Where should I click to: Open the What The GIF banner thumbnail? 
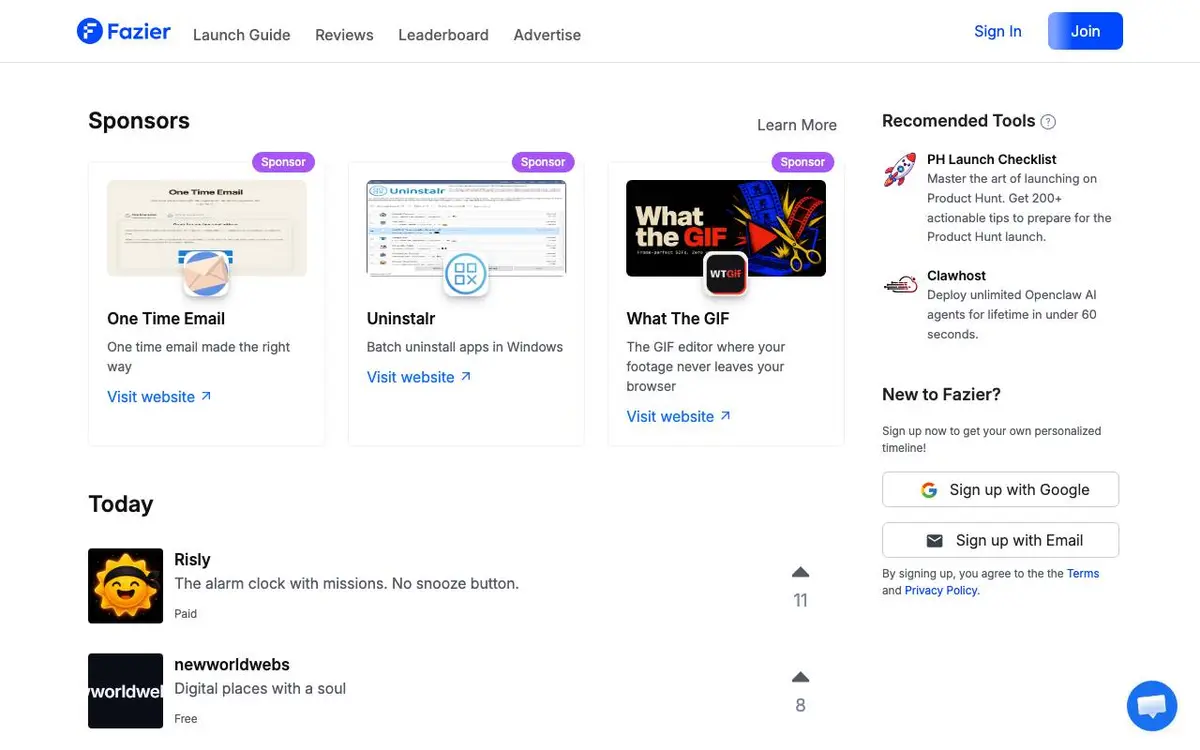(726, 228)
